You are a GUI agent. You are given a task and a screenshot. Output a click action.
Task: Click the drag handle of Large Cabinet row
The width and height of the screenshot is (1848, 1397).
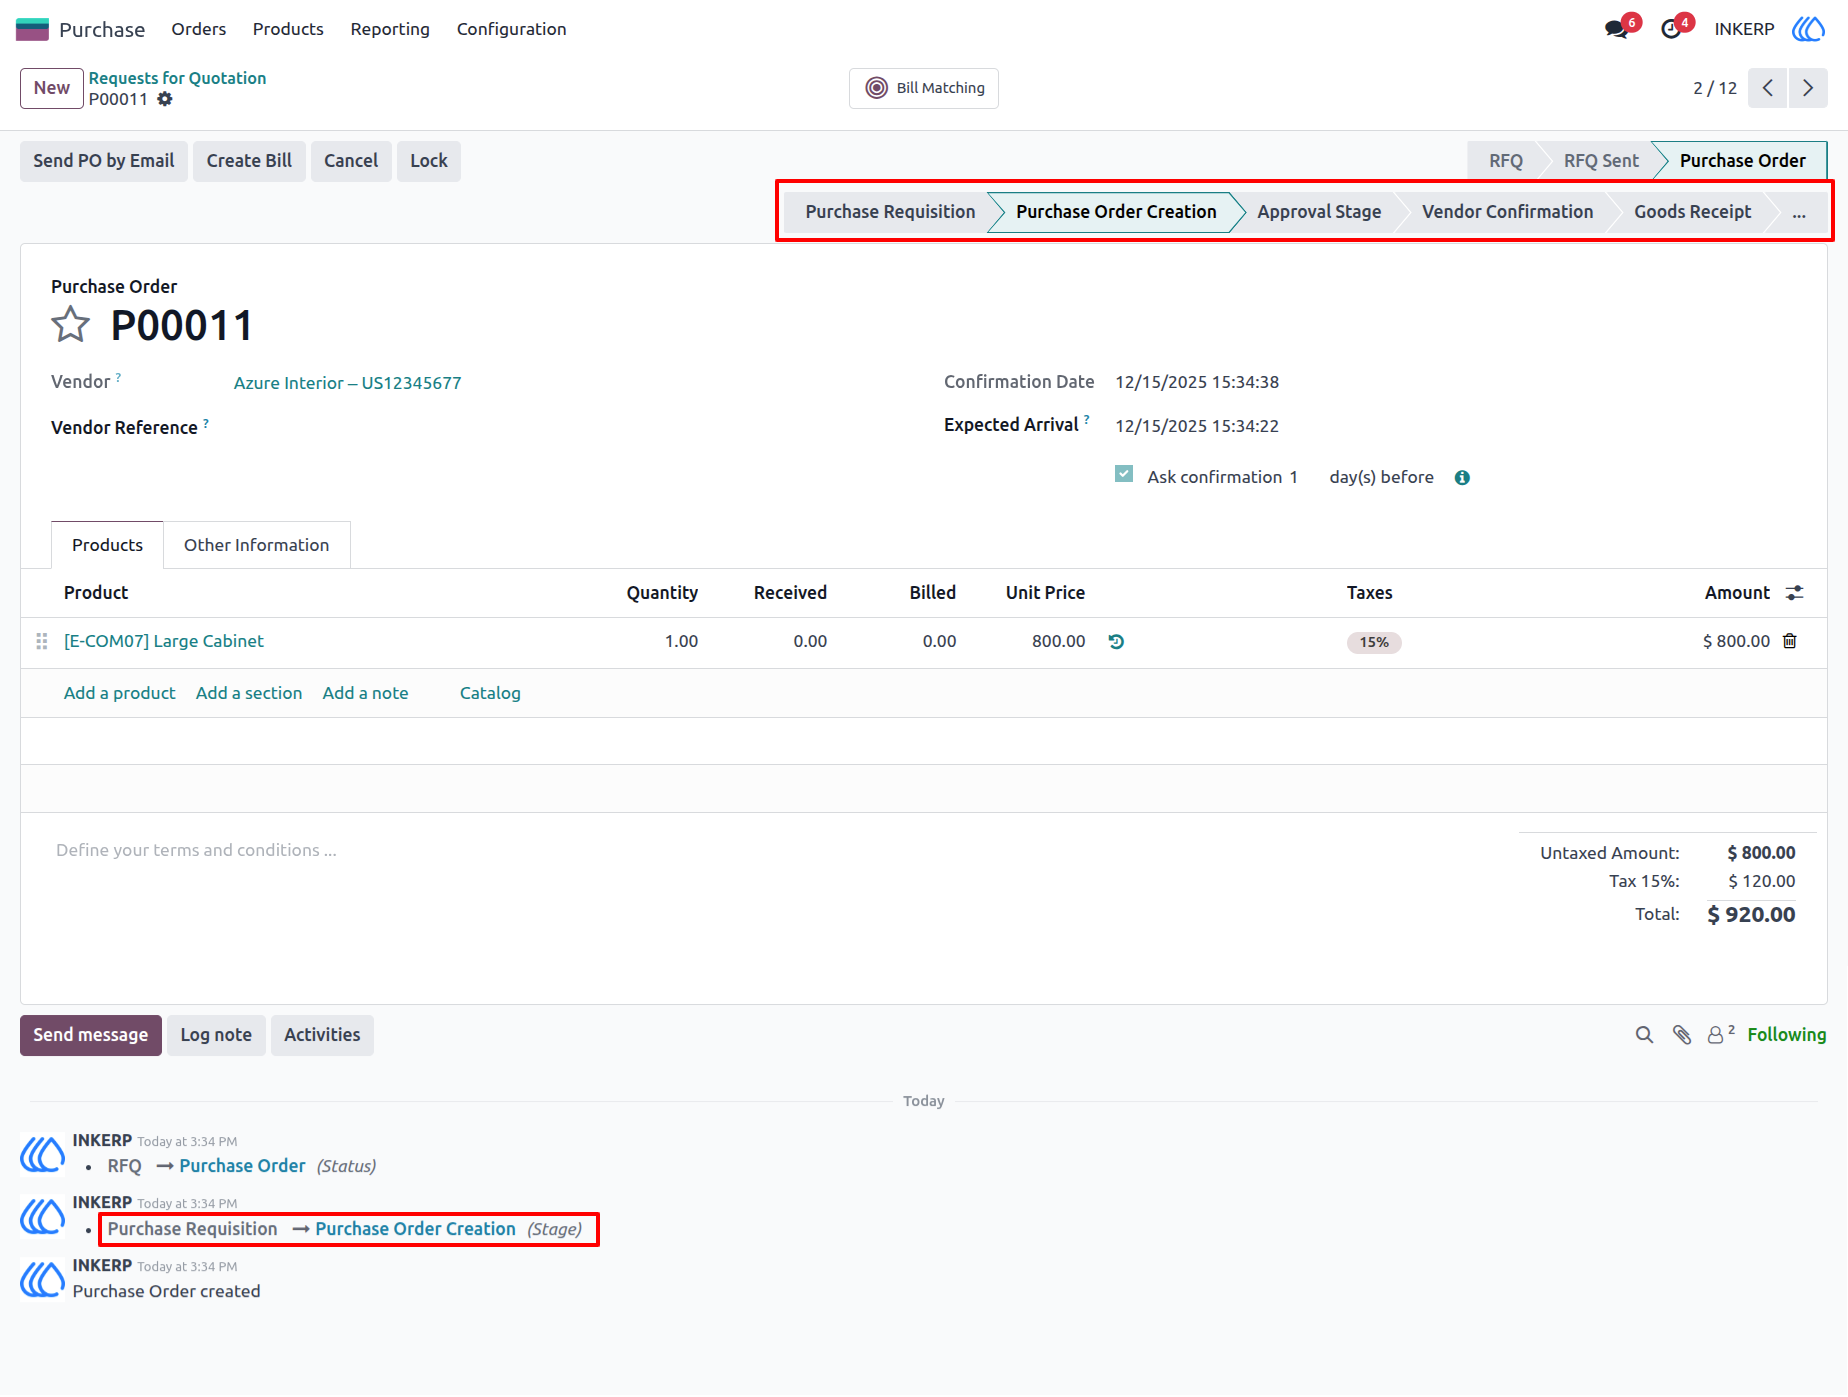tap(42, 641)
